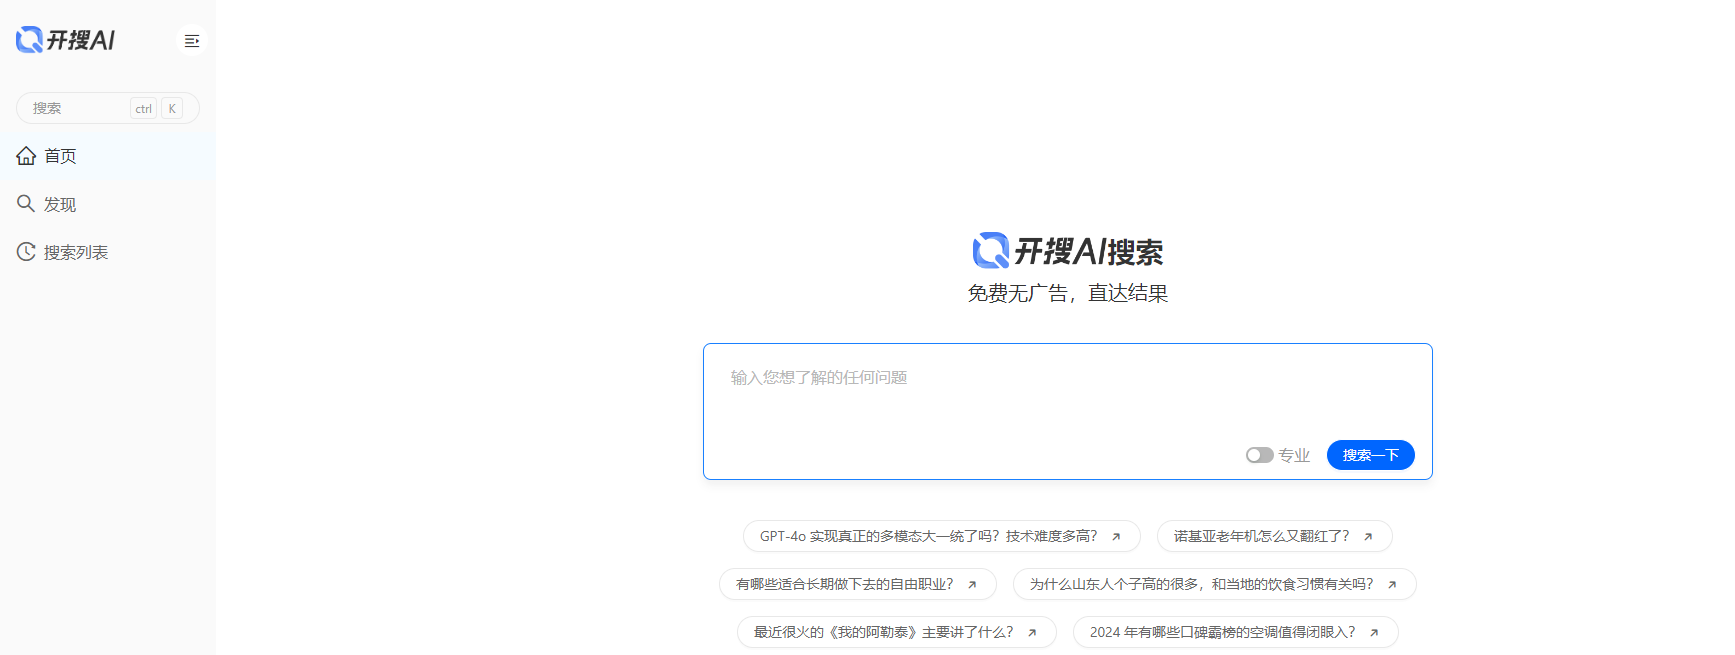Screen dimensions: 1735x655
Task: Click arrow icon on GPT-4o suggestion
Action: [1116, 537]
